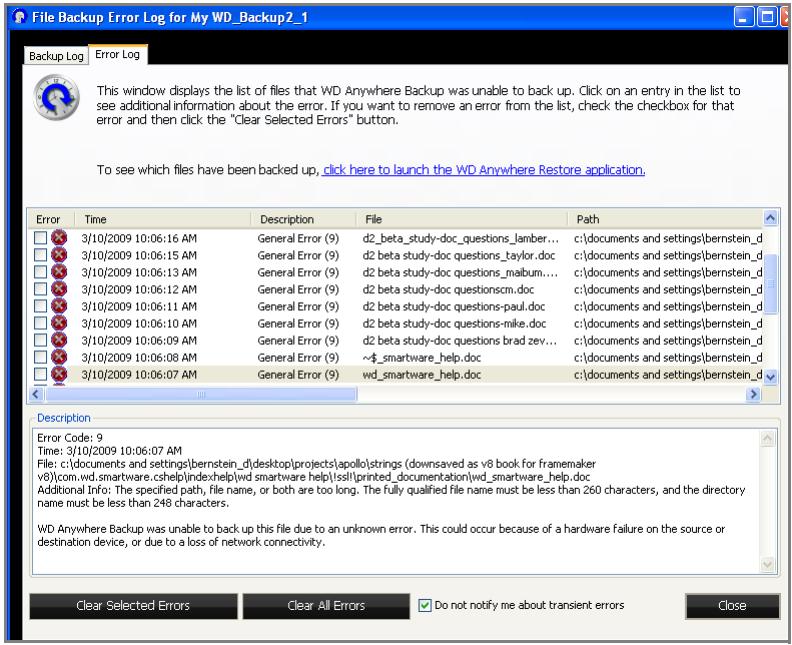792x645 pixels.
Task: Click General Error (9) in 10:06:10 AM row
Action: point(298,323)
